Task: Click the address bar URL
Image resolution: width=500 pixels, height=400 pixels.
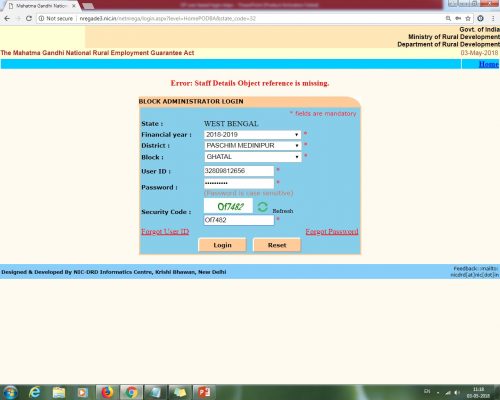Action: pos(168,19)
